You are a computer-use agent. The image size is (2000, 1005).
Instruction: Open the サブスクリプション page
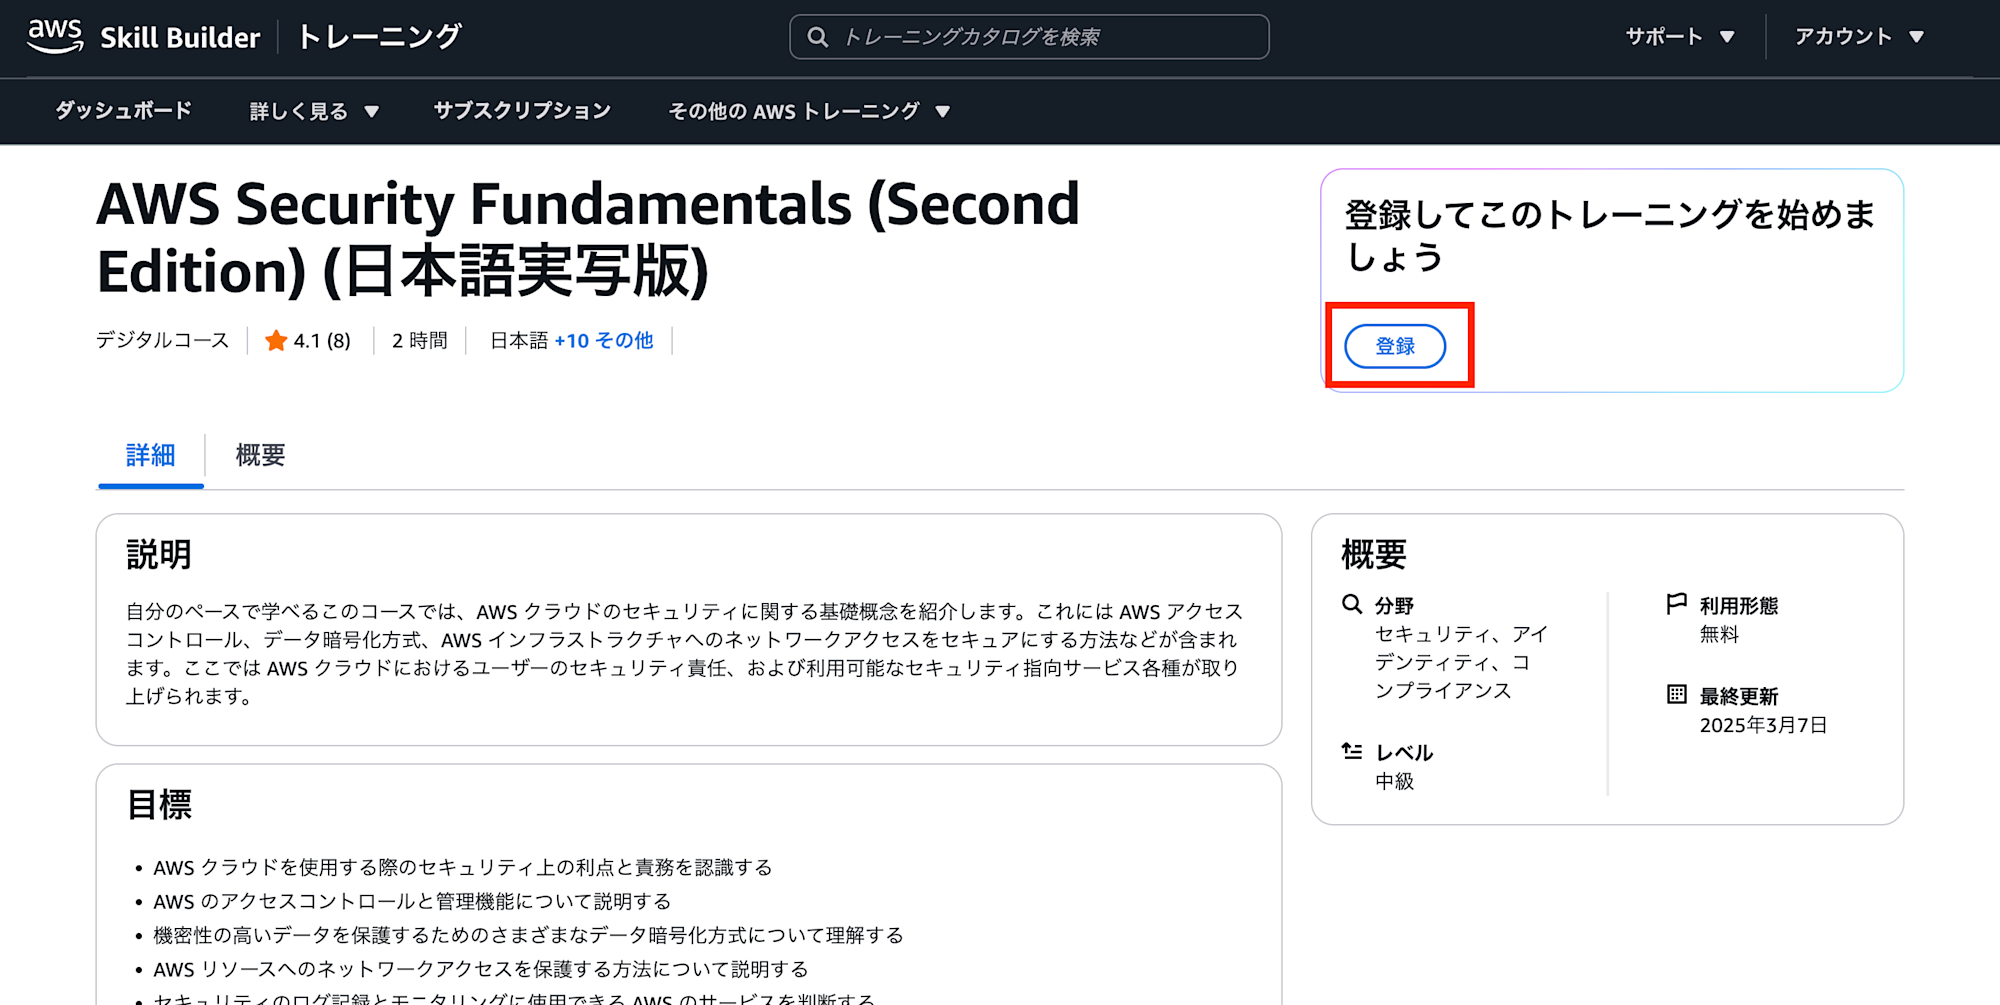click(x=522, y=111)
